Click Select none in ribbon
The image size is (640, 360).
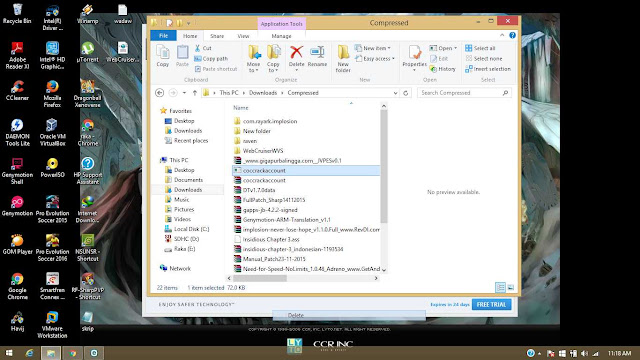point(484,59)
